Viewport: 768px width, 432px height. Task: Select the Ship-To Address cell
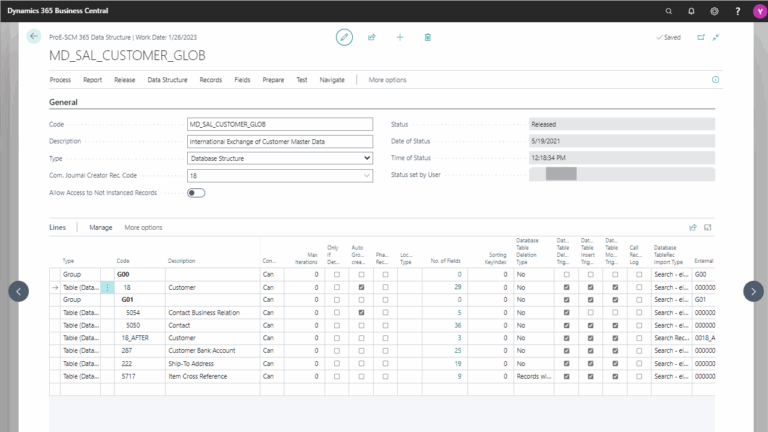[x=213, y=363]
